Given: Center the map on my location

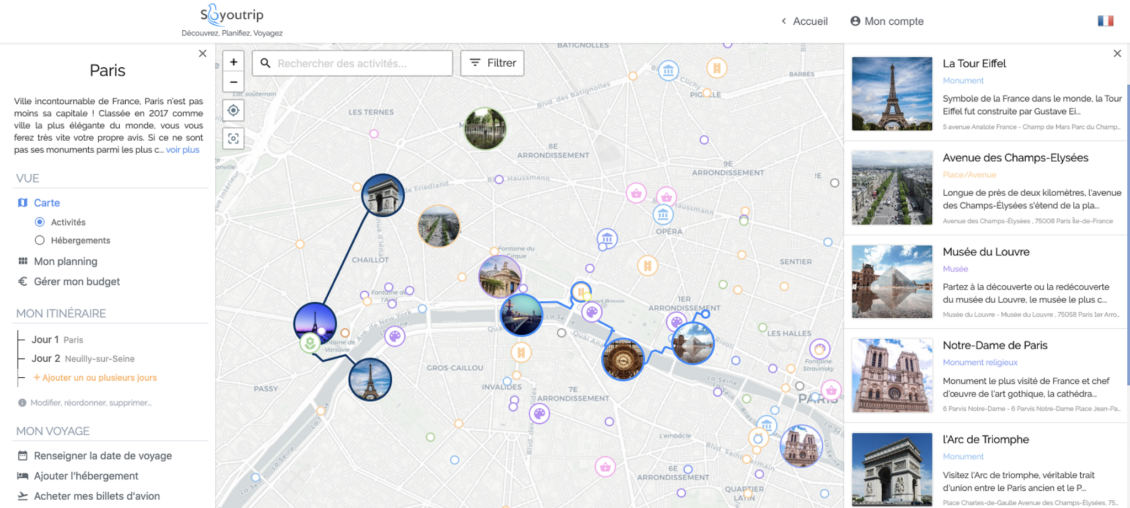Looking at the screenshot, I should [234, 111].
